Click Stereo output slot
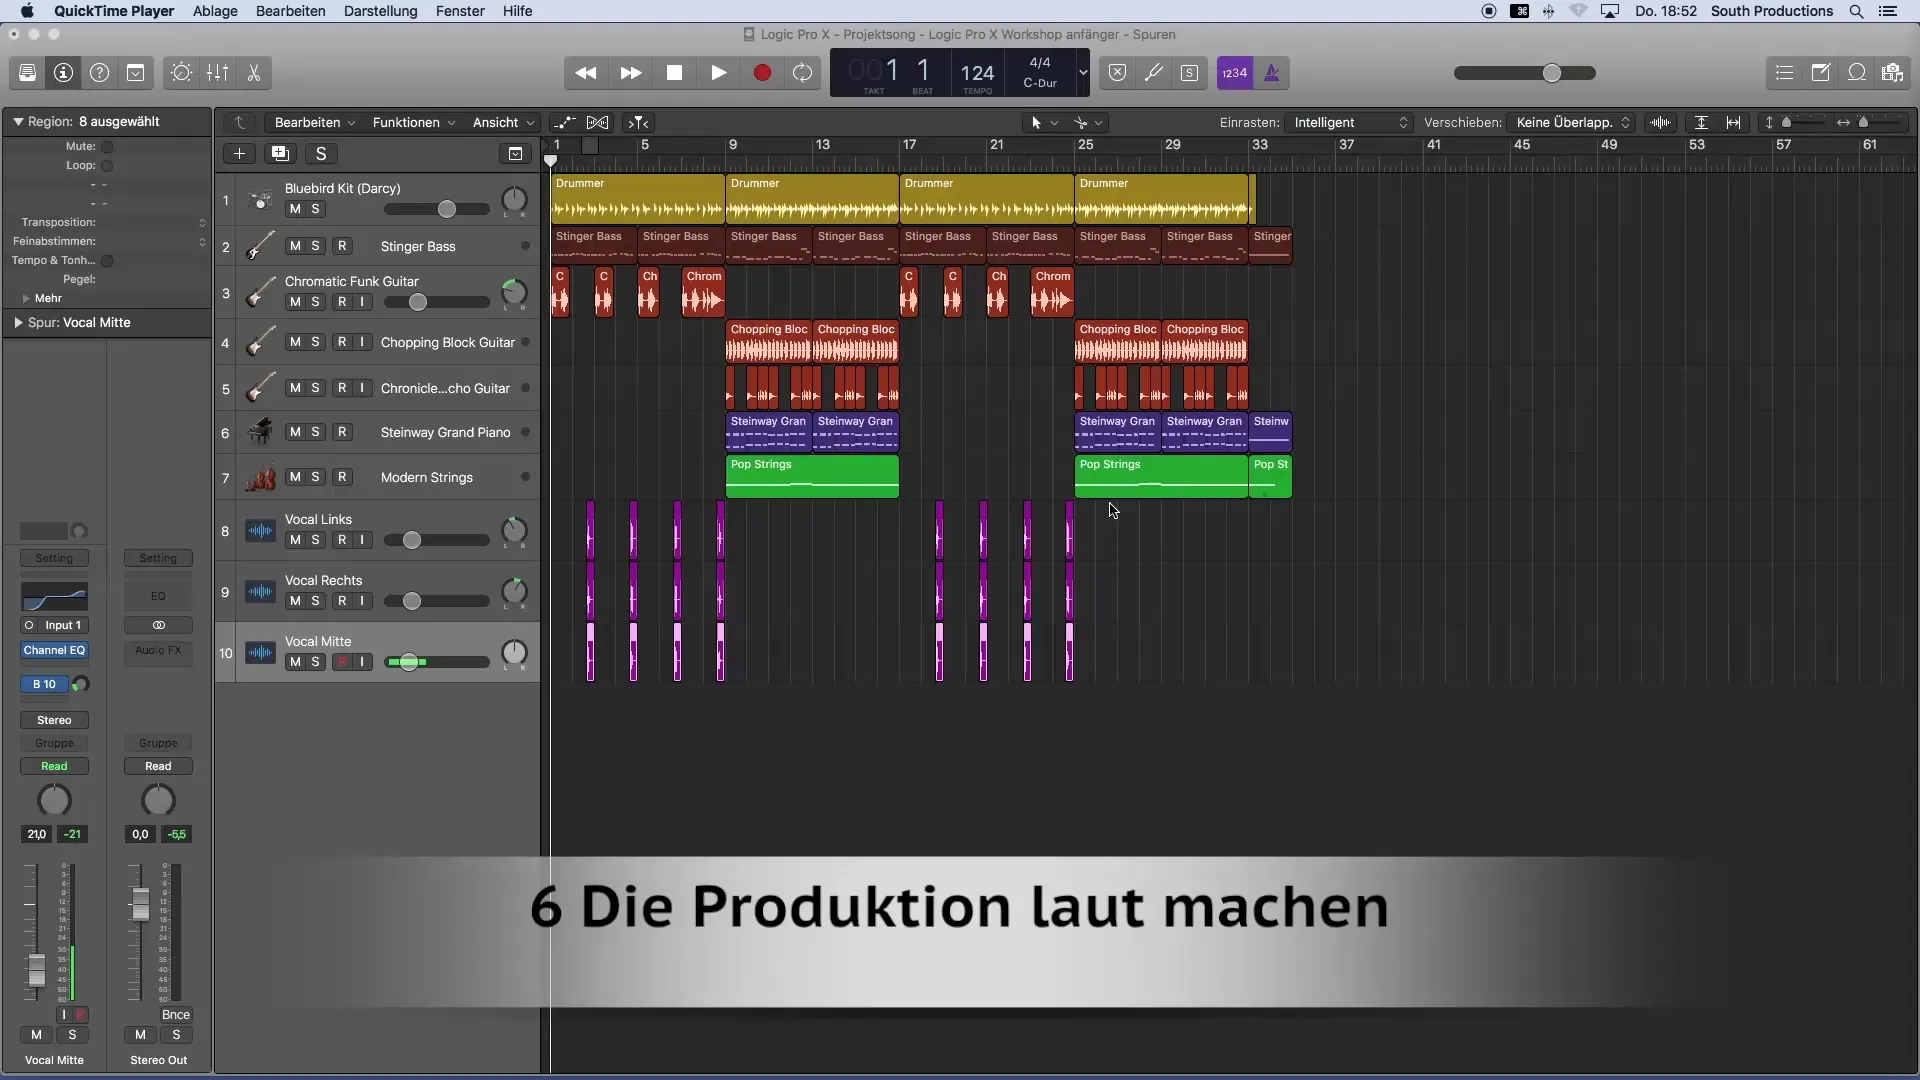 pyautogui.click(x=54, y=721)
